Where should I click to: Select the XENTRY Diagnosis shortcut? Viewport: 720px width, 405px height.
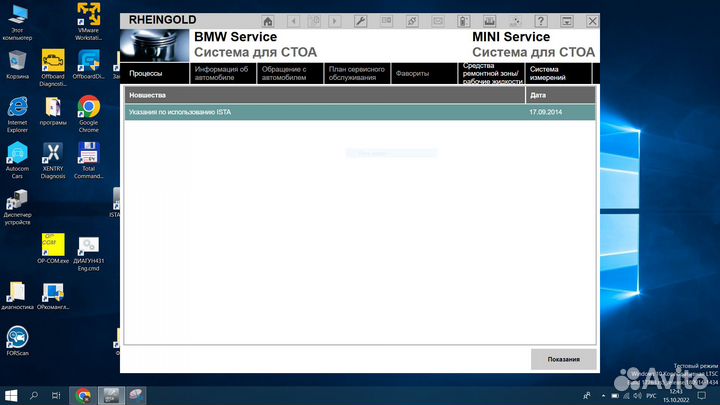[53, 160]
